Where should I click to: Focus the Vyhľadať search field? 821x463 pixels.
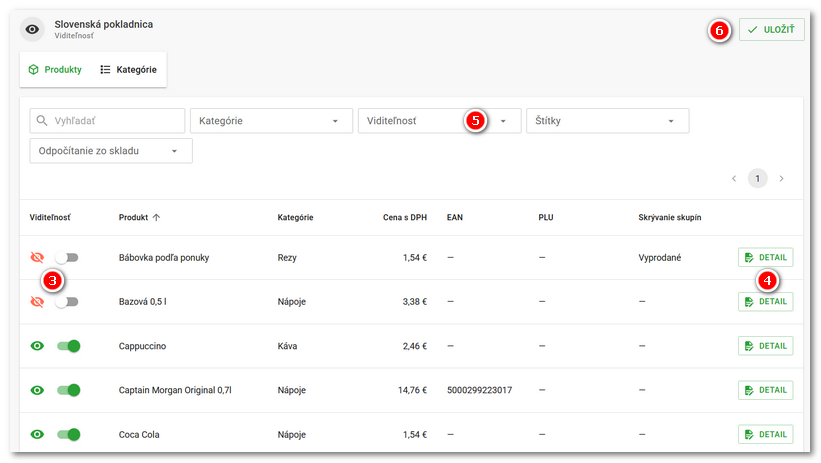107,120
